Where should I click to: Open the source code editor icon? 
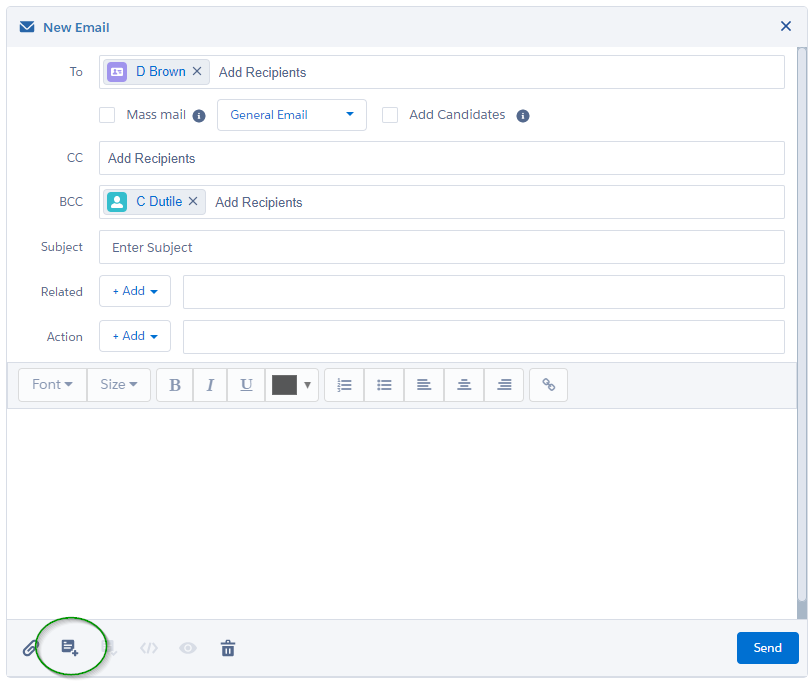tap(148, 648)
